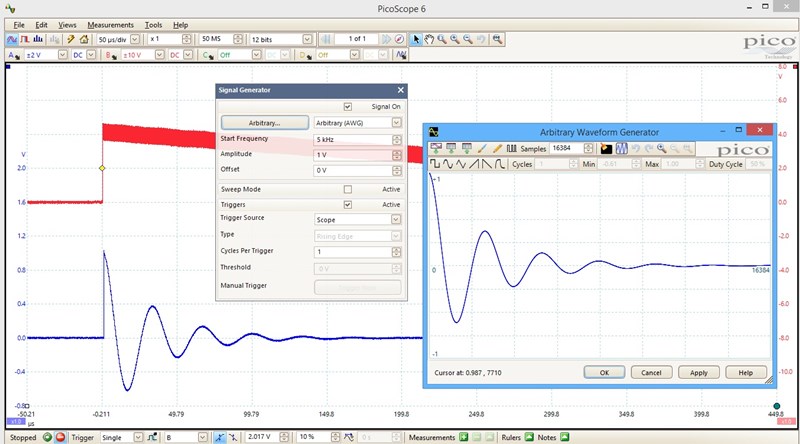800x444 pixels.
Task: Click the zoom-out magnifier in main toolbar
Action: 468,39
